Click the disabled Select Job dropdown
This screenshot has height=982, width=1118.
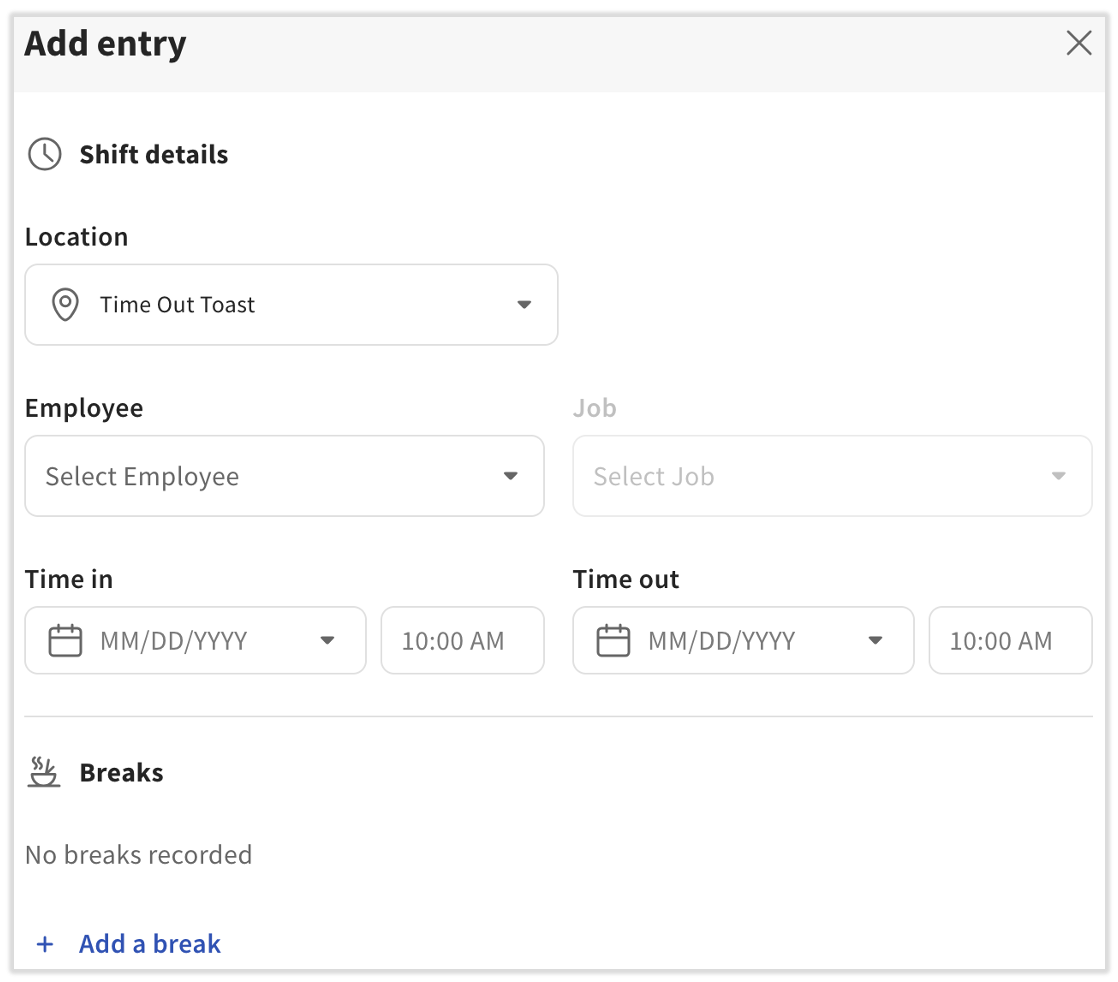click(x=833, y=476)
